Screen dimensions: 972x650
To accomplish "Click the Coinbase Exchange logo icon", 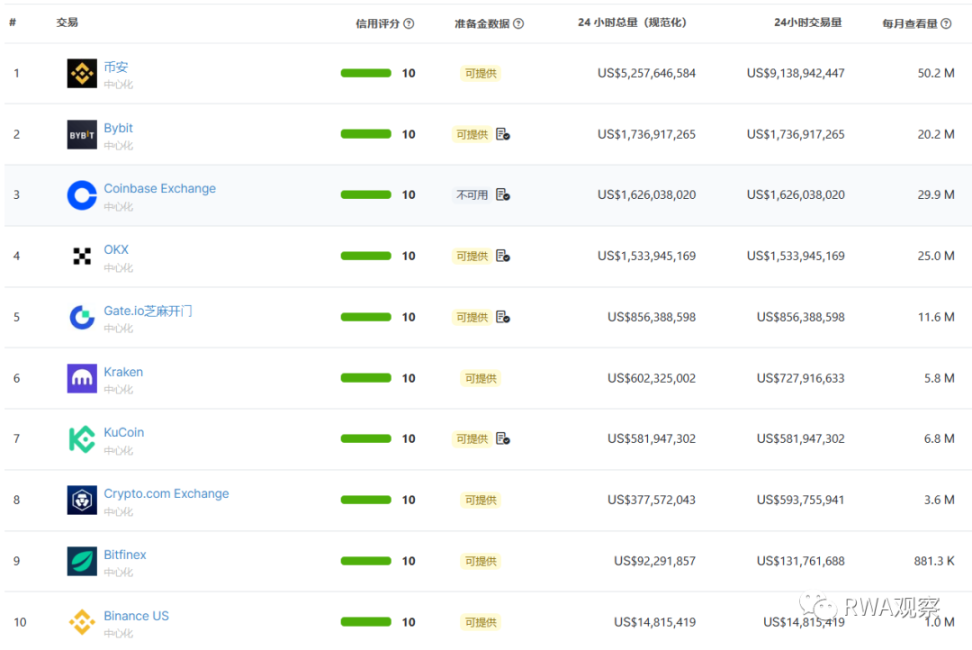I will click(82, 195).
